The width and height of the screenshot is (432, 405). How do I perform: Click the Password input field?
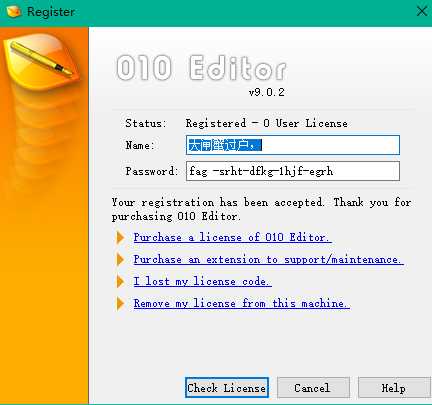[x=293, y=171]
